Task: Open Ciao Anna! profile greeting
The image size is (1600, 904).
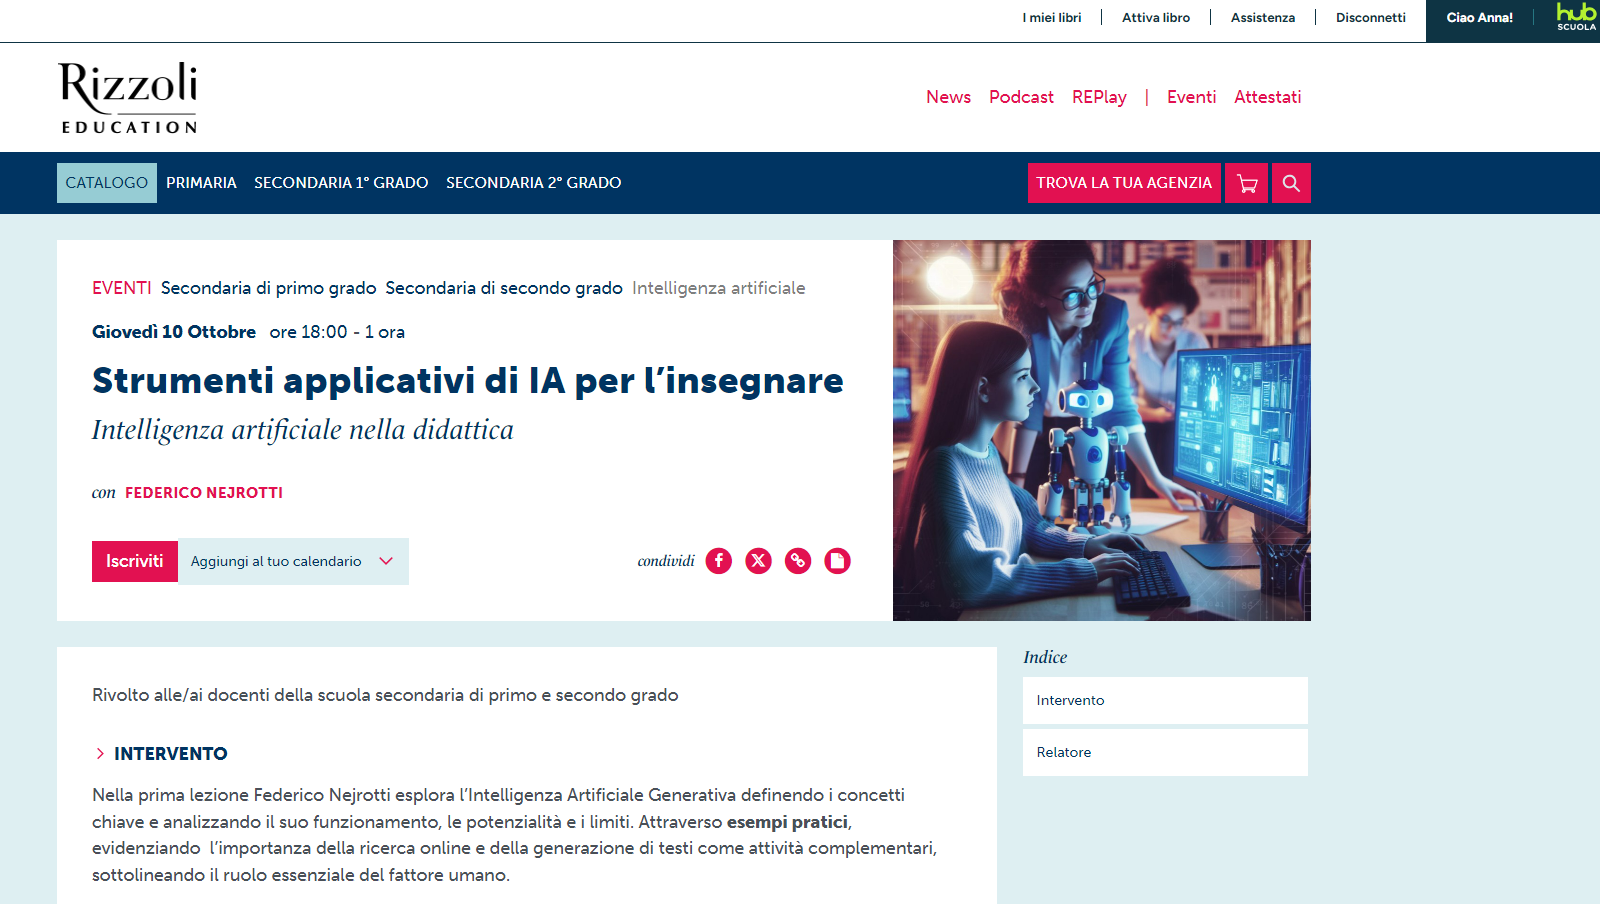Action: point(1480,17)
